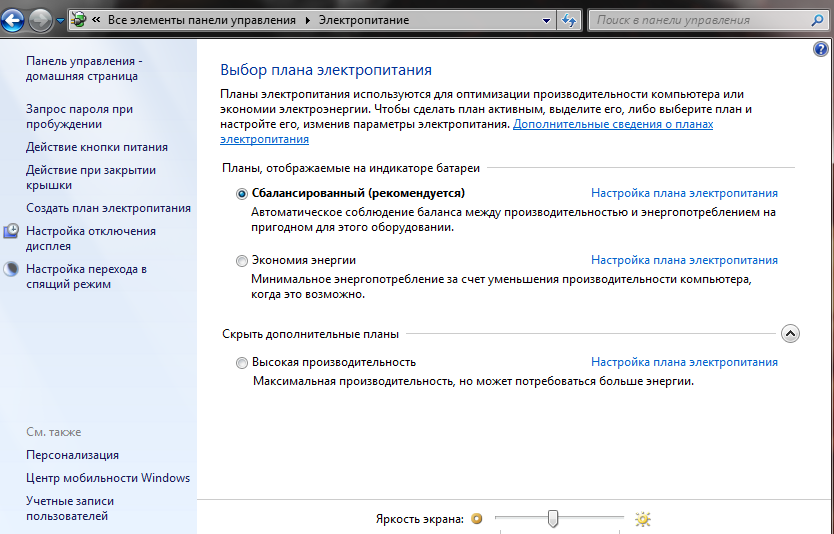Click the 'Яркость экрана:' label
The width and height of the screenshot is (834, 534).
[420, 519]
